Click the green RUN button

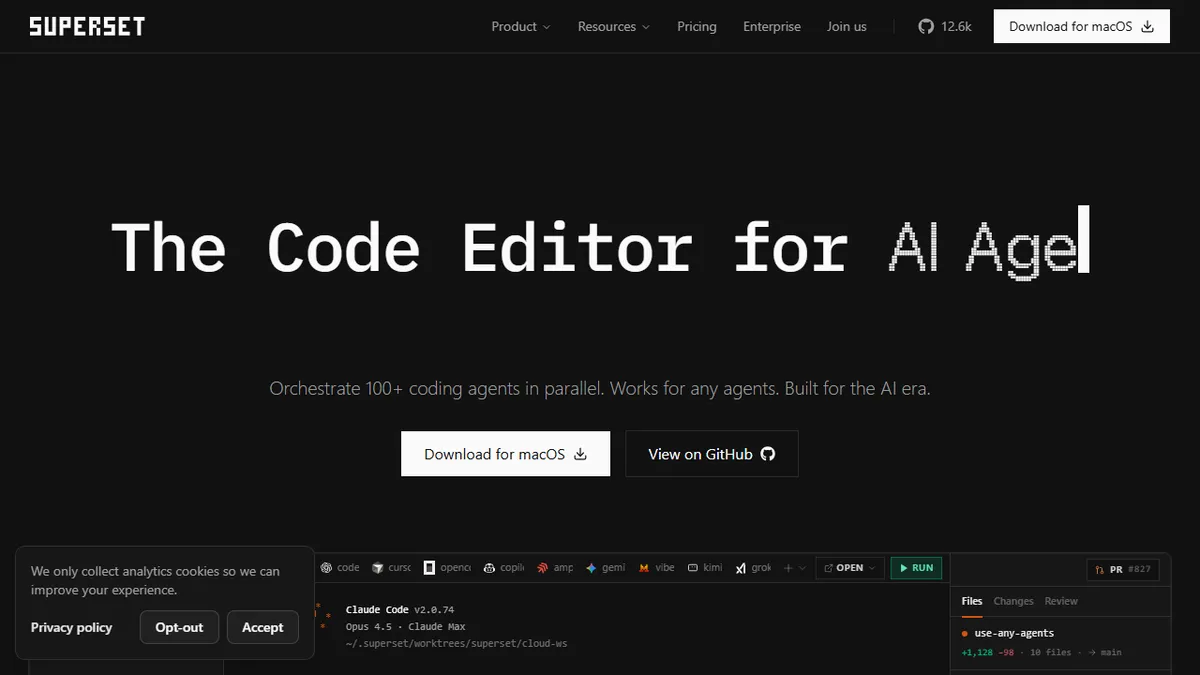tap(916, 568)
